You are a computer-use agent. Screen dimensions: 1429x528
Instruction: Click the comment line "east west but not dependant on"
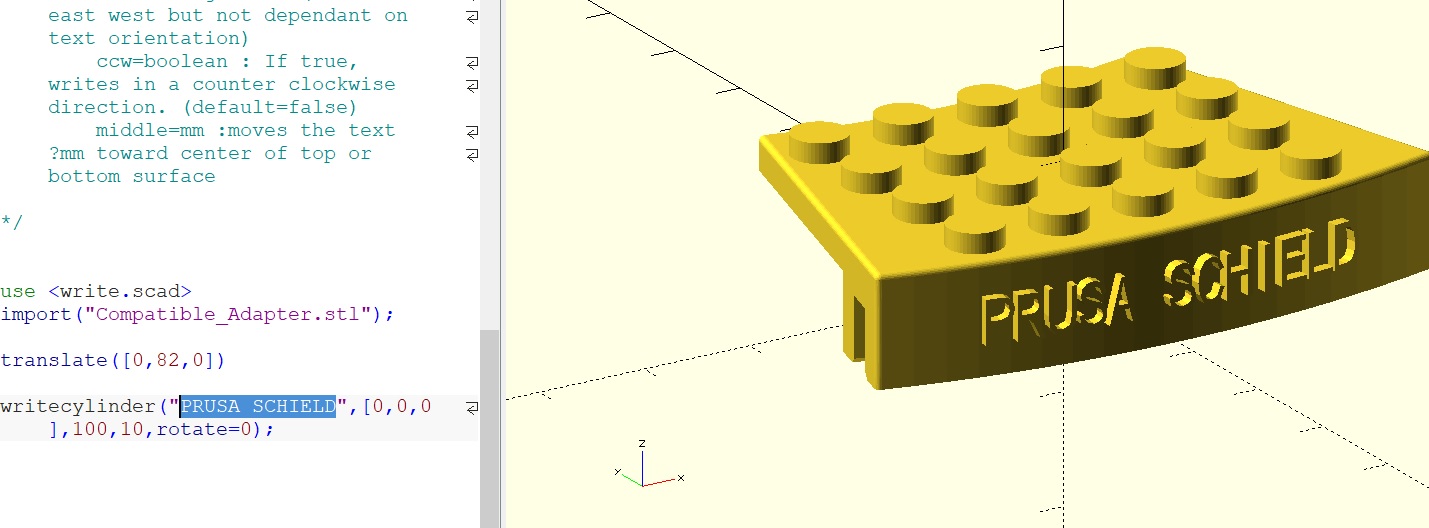pyautogui.click(x=227, y=15)
